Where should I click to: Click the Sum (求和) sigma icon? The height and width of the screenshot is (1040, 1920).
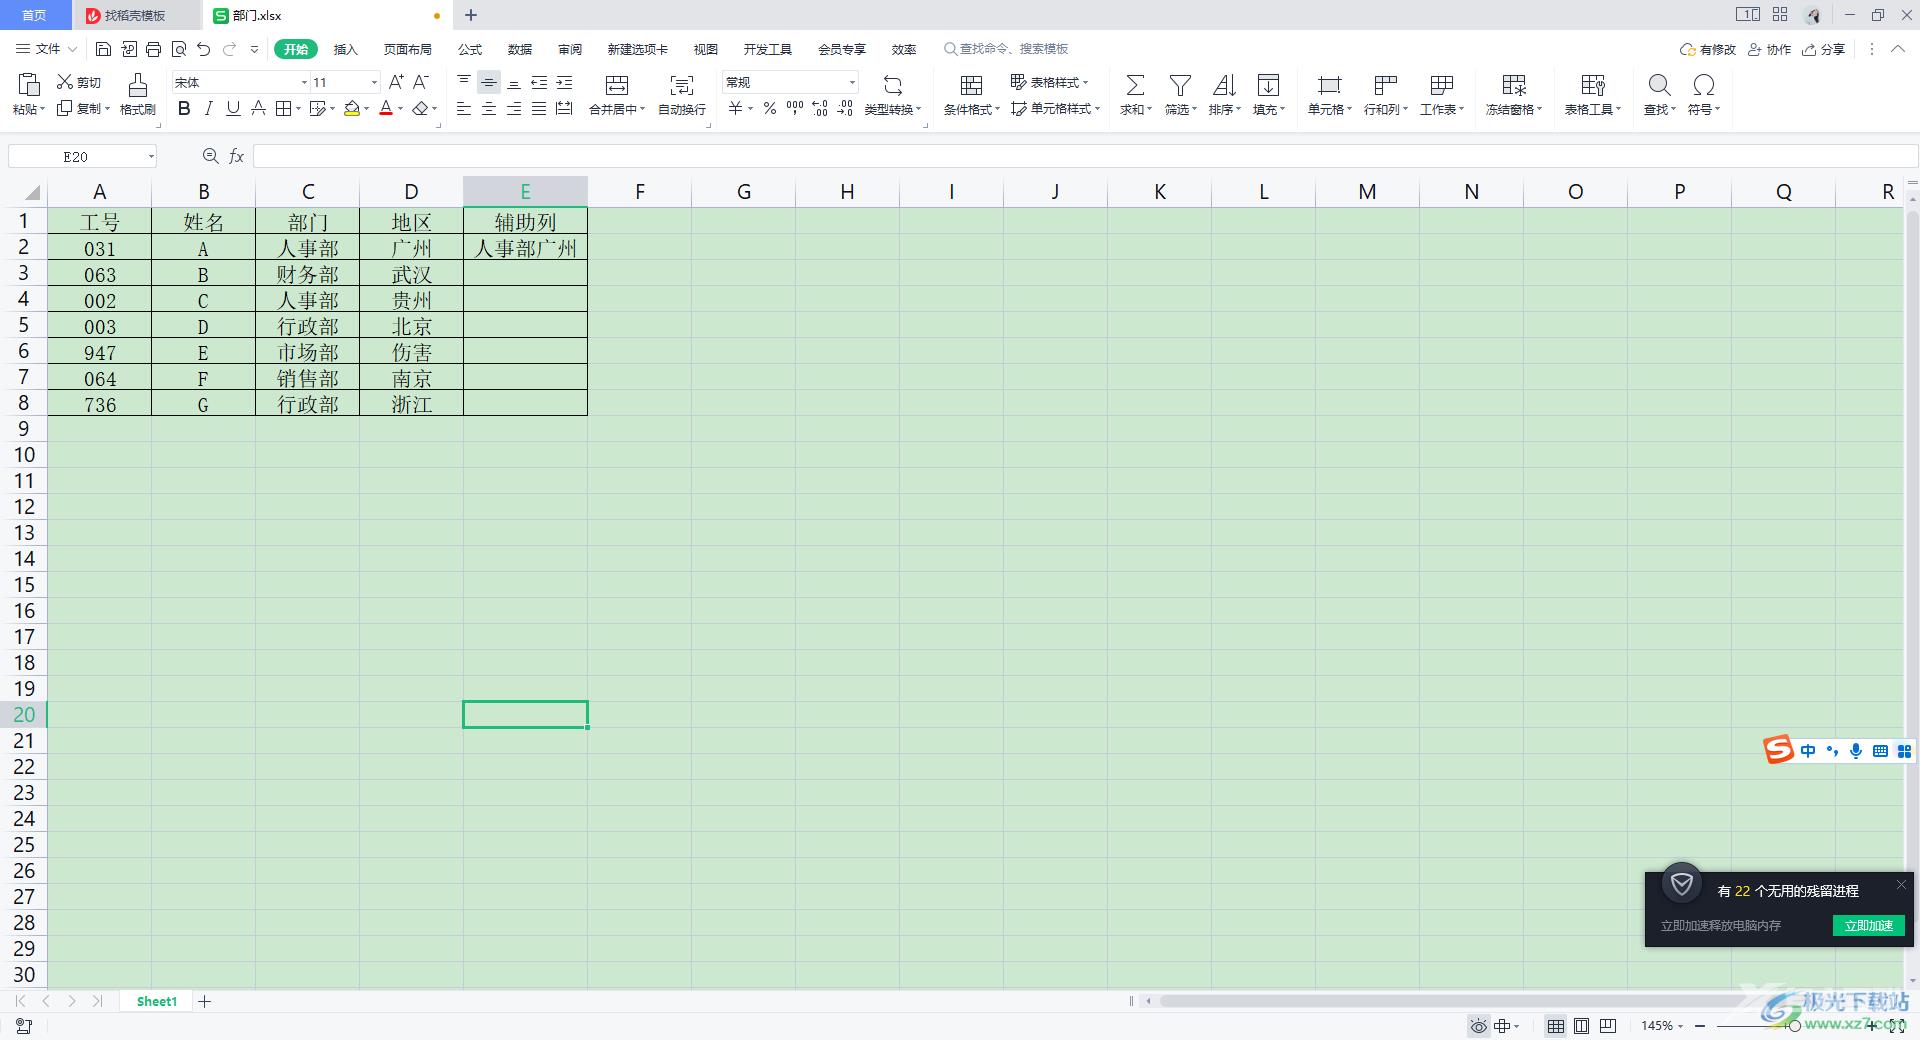(1135, 85)
